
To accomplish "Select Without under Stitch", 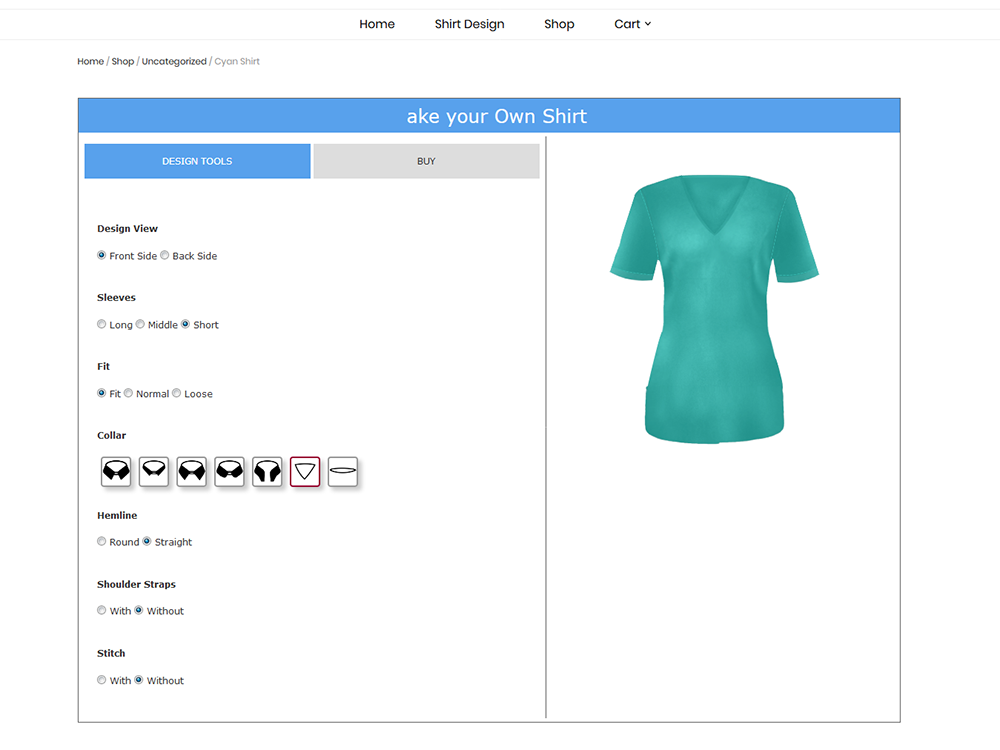I will [x=139, y=680].
